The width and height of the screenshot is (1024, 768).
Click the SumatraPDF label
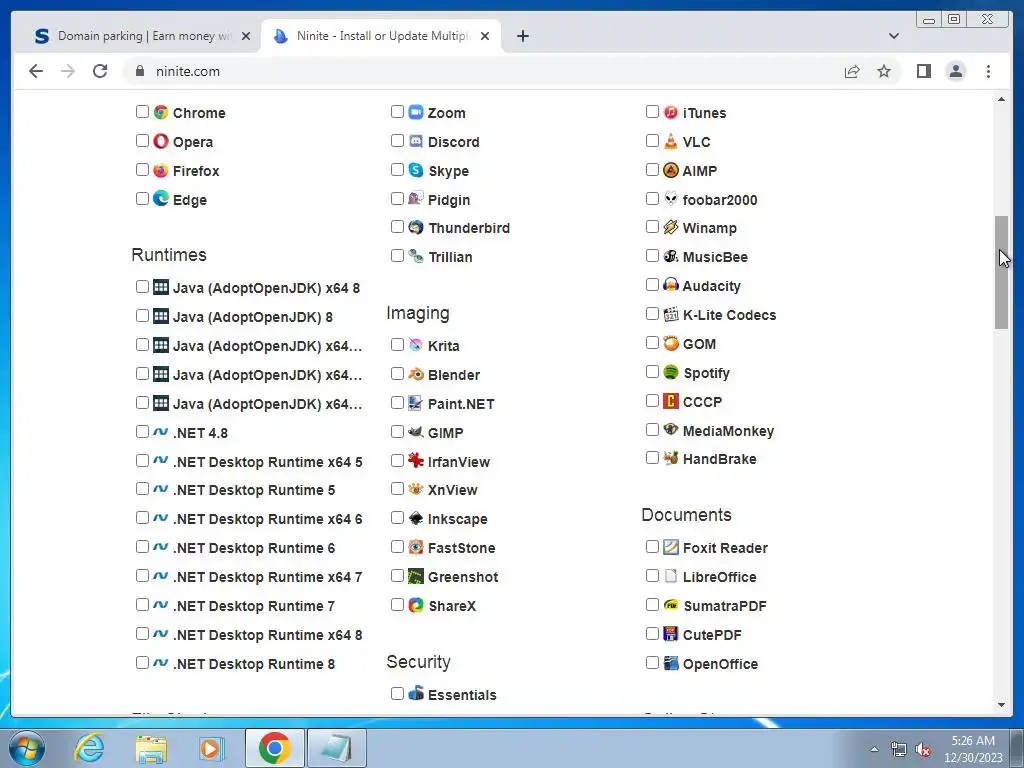[725, 605]
